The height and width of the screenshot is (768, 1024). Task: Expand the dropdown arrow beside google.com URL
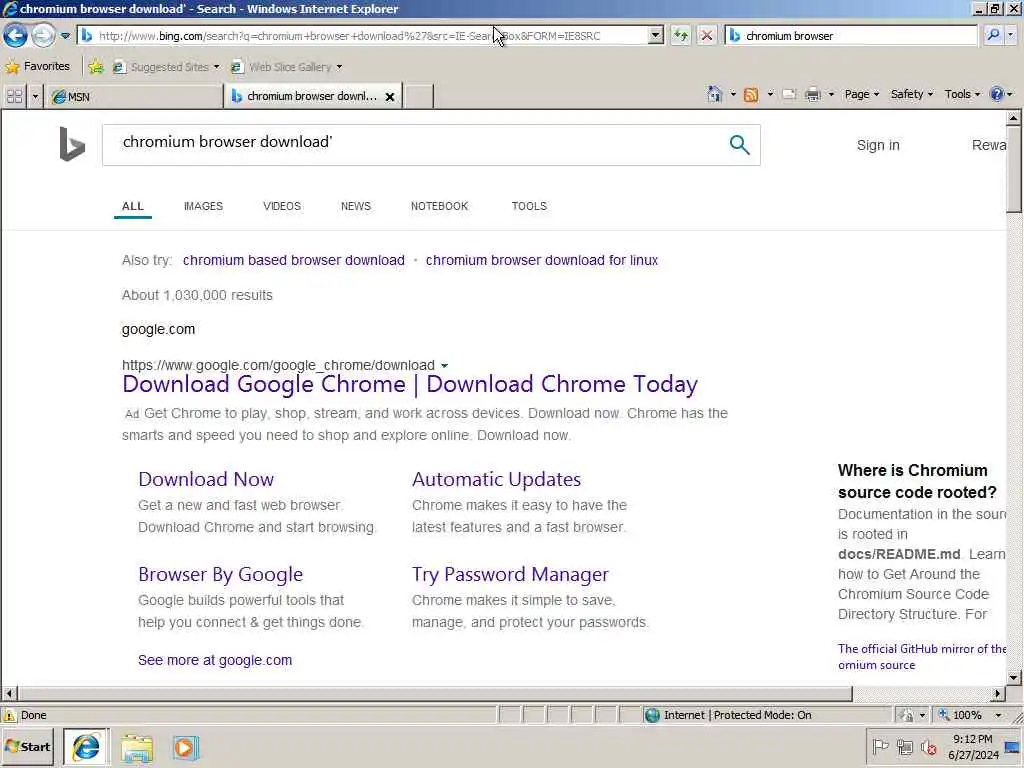click(444, 366)
